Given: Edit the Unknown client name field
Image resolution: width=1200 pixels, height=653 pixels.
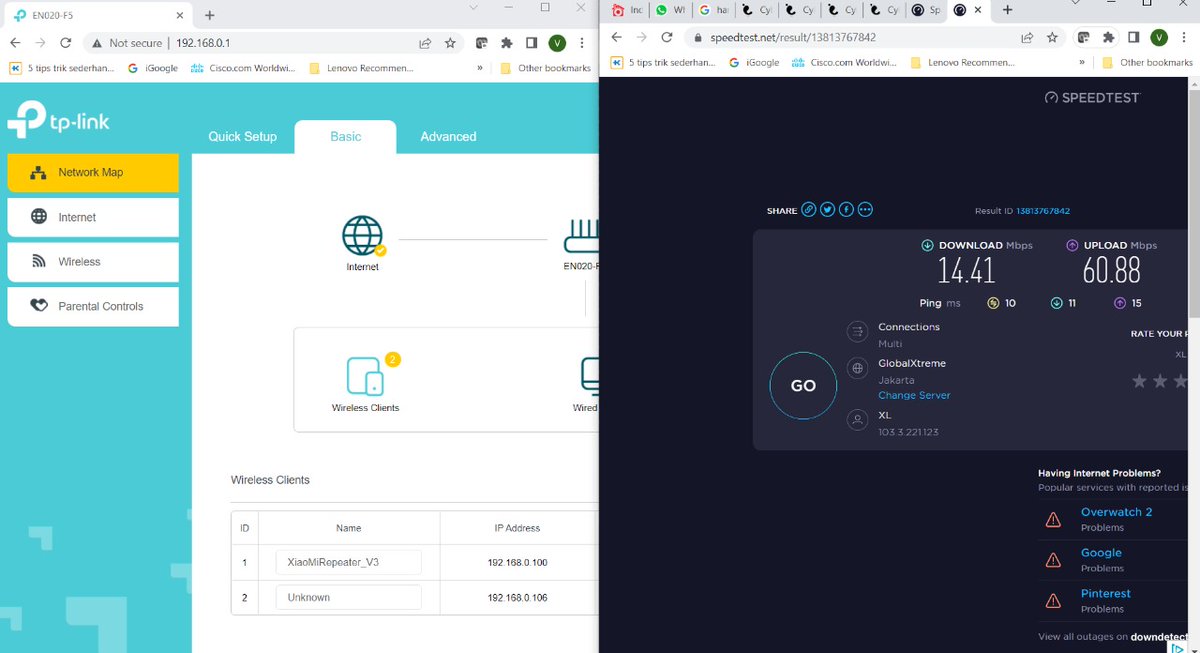Looking at the screenshot, I should (x=349, y=597).
